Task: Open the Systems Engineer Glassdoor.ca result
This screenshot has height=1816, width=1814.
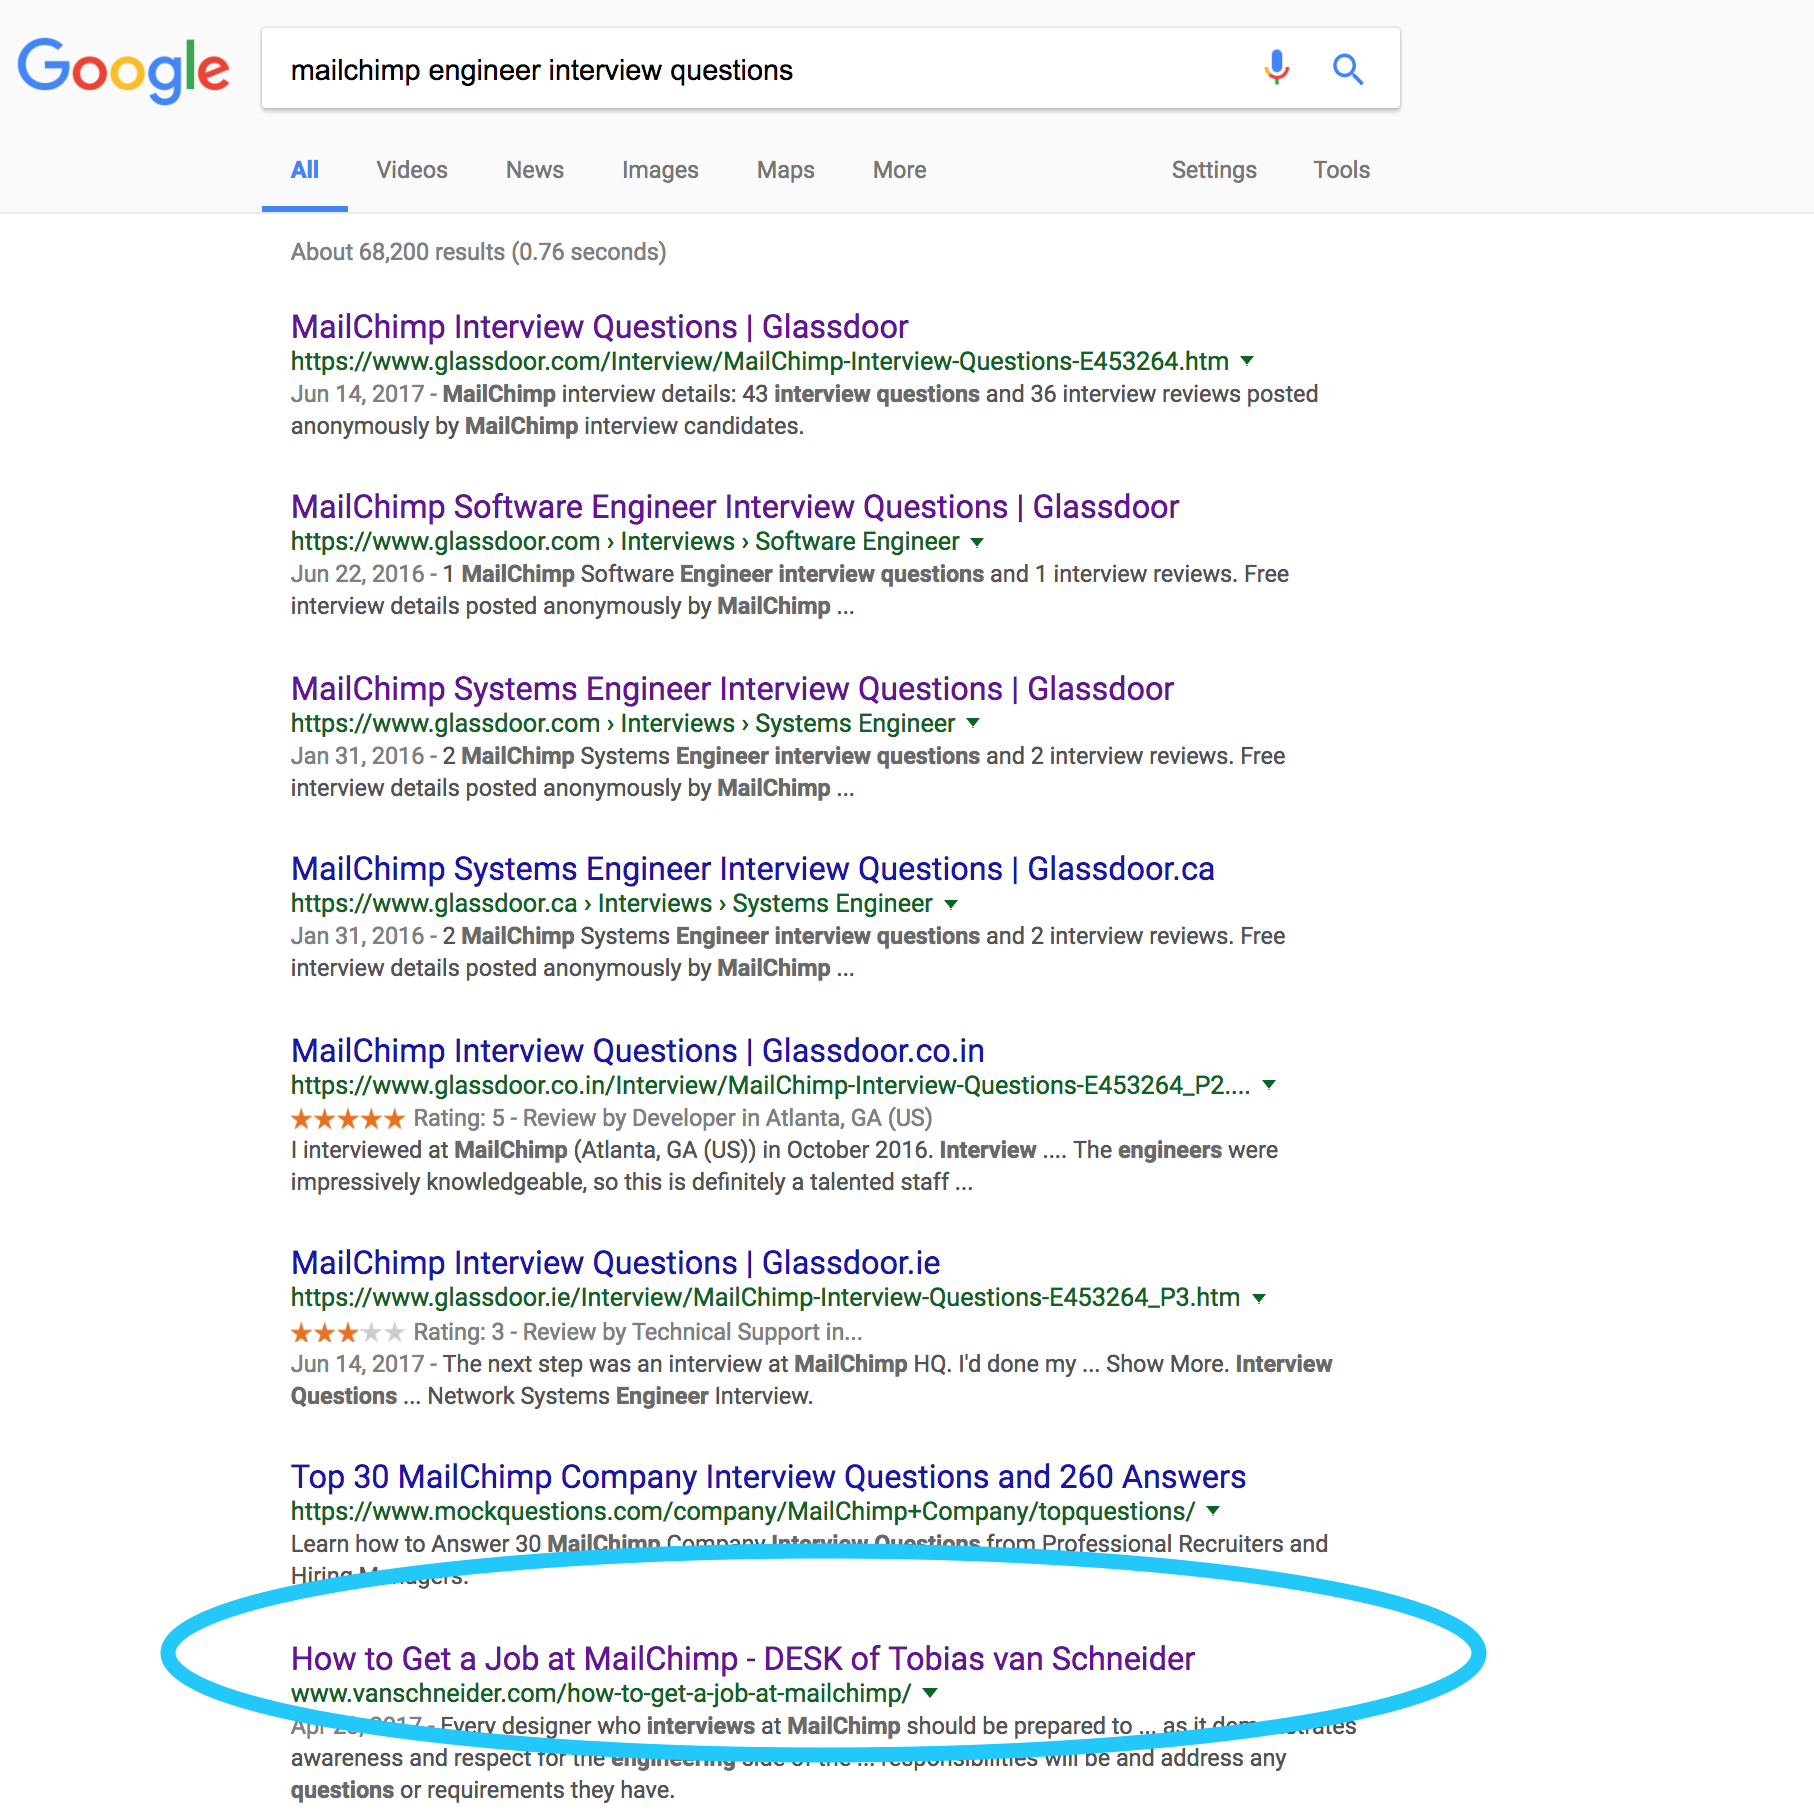Action: 752,869
